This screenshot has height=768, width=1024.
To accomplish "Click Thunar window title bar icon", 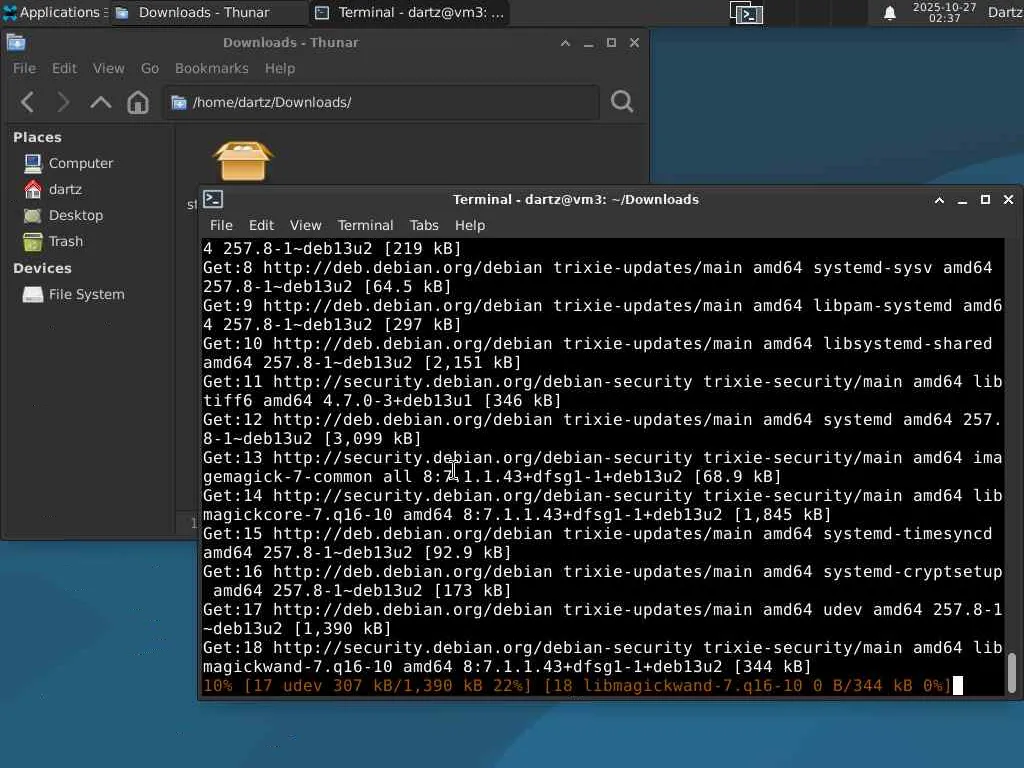I will (x=16, y=42).
